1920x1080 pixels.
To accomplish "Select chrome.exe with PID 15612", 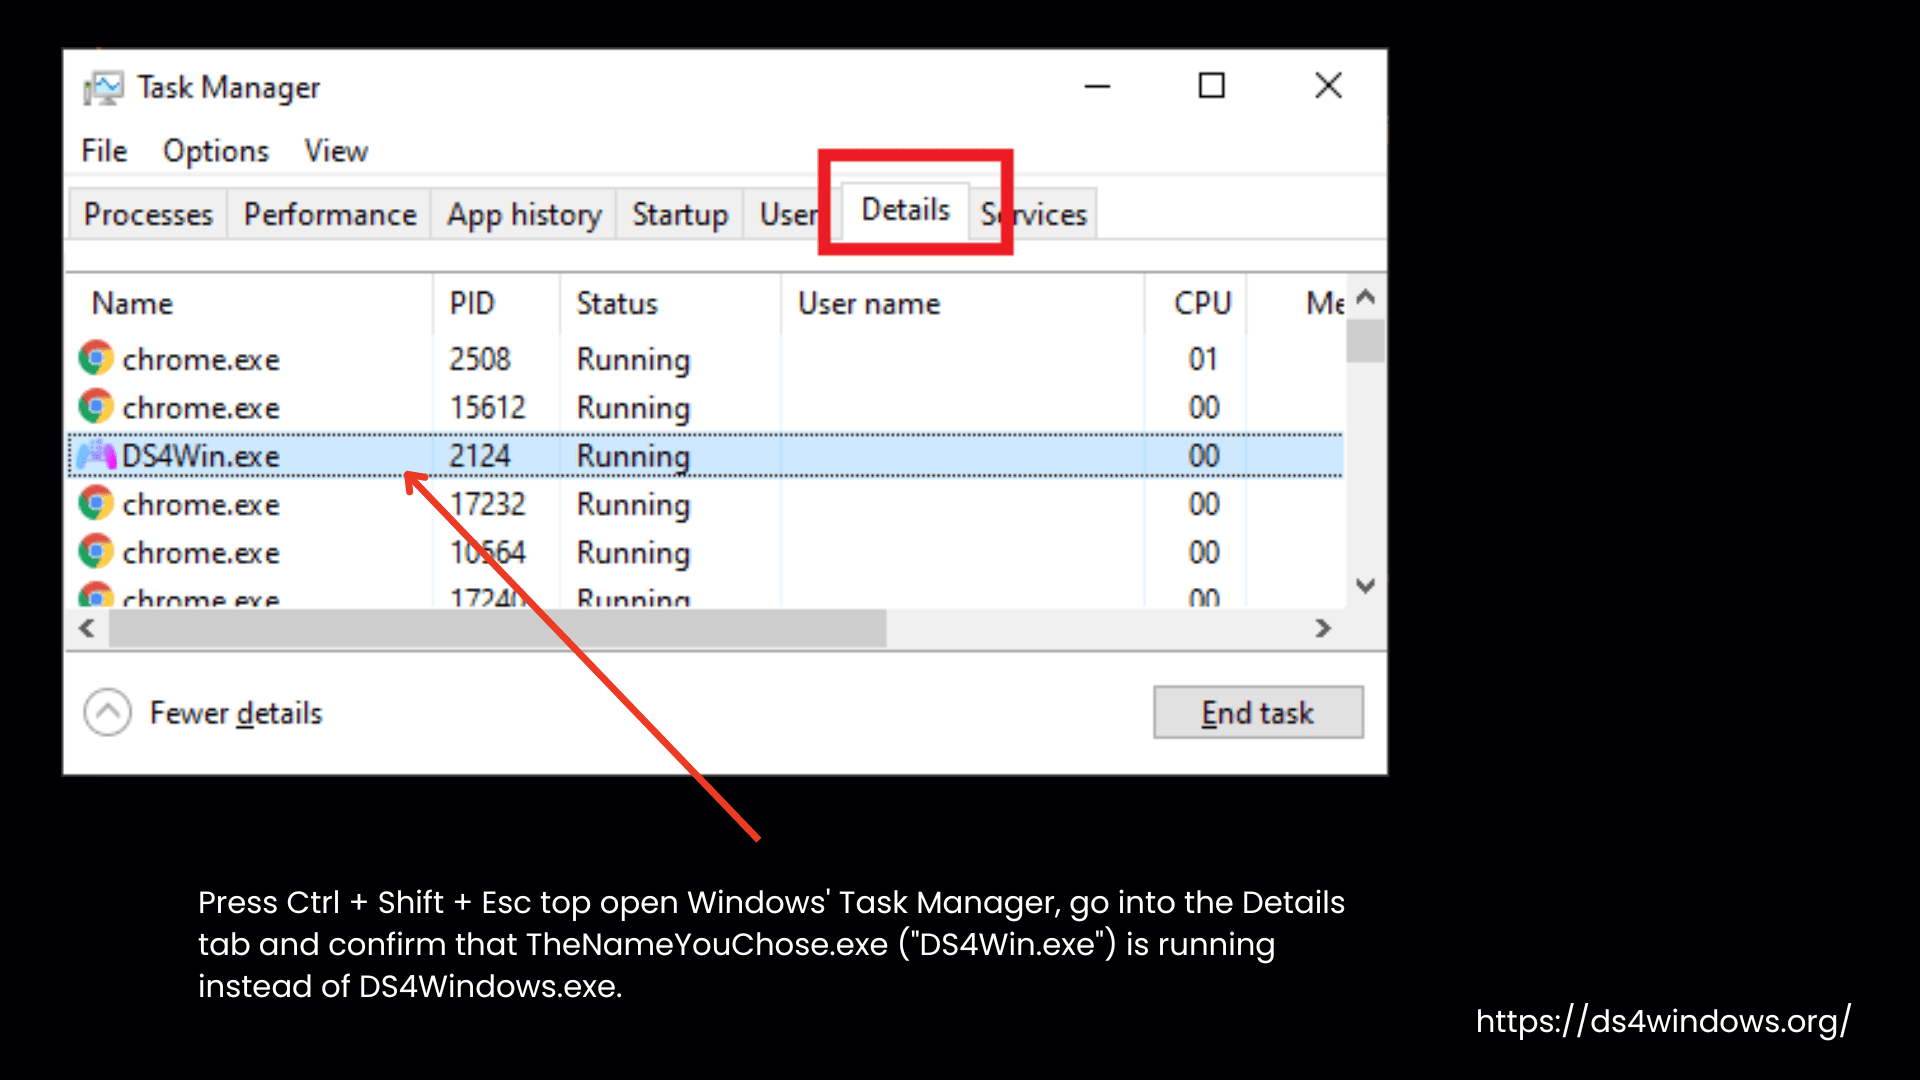I will click(x=201, y=407).
